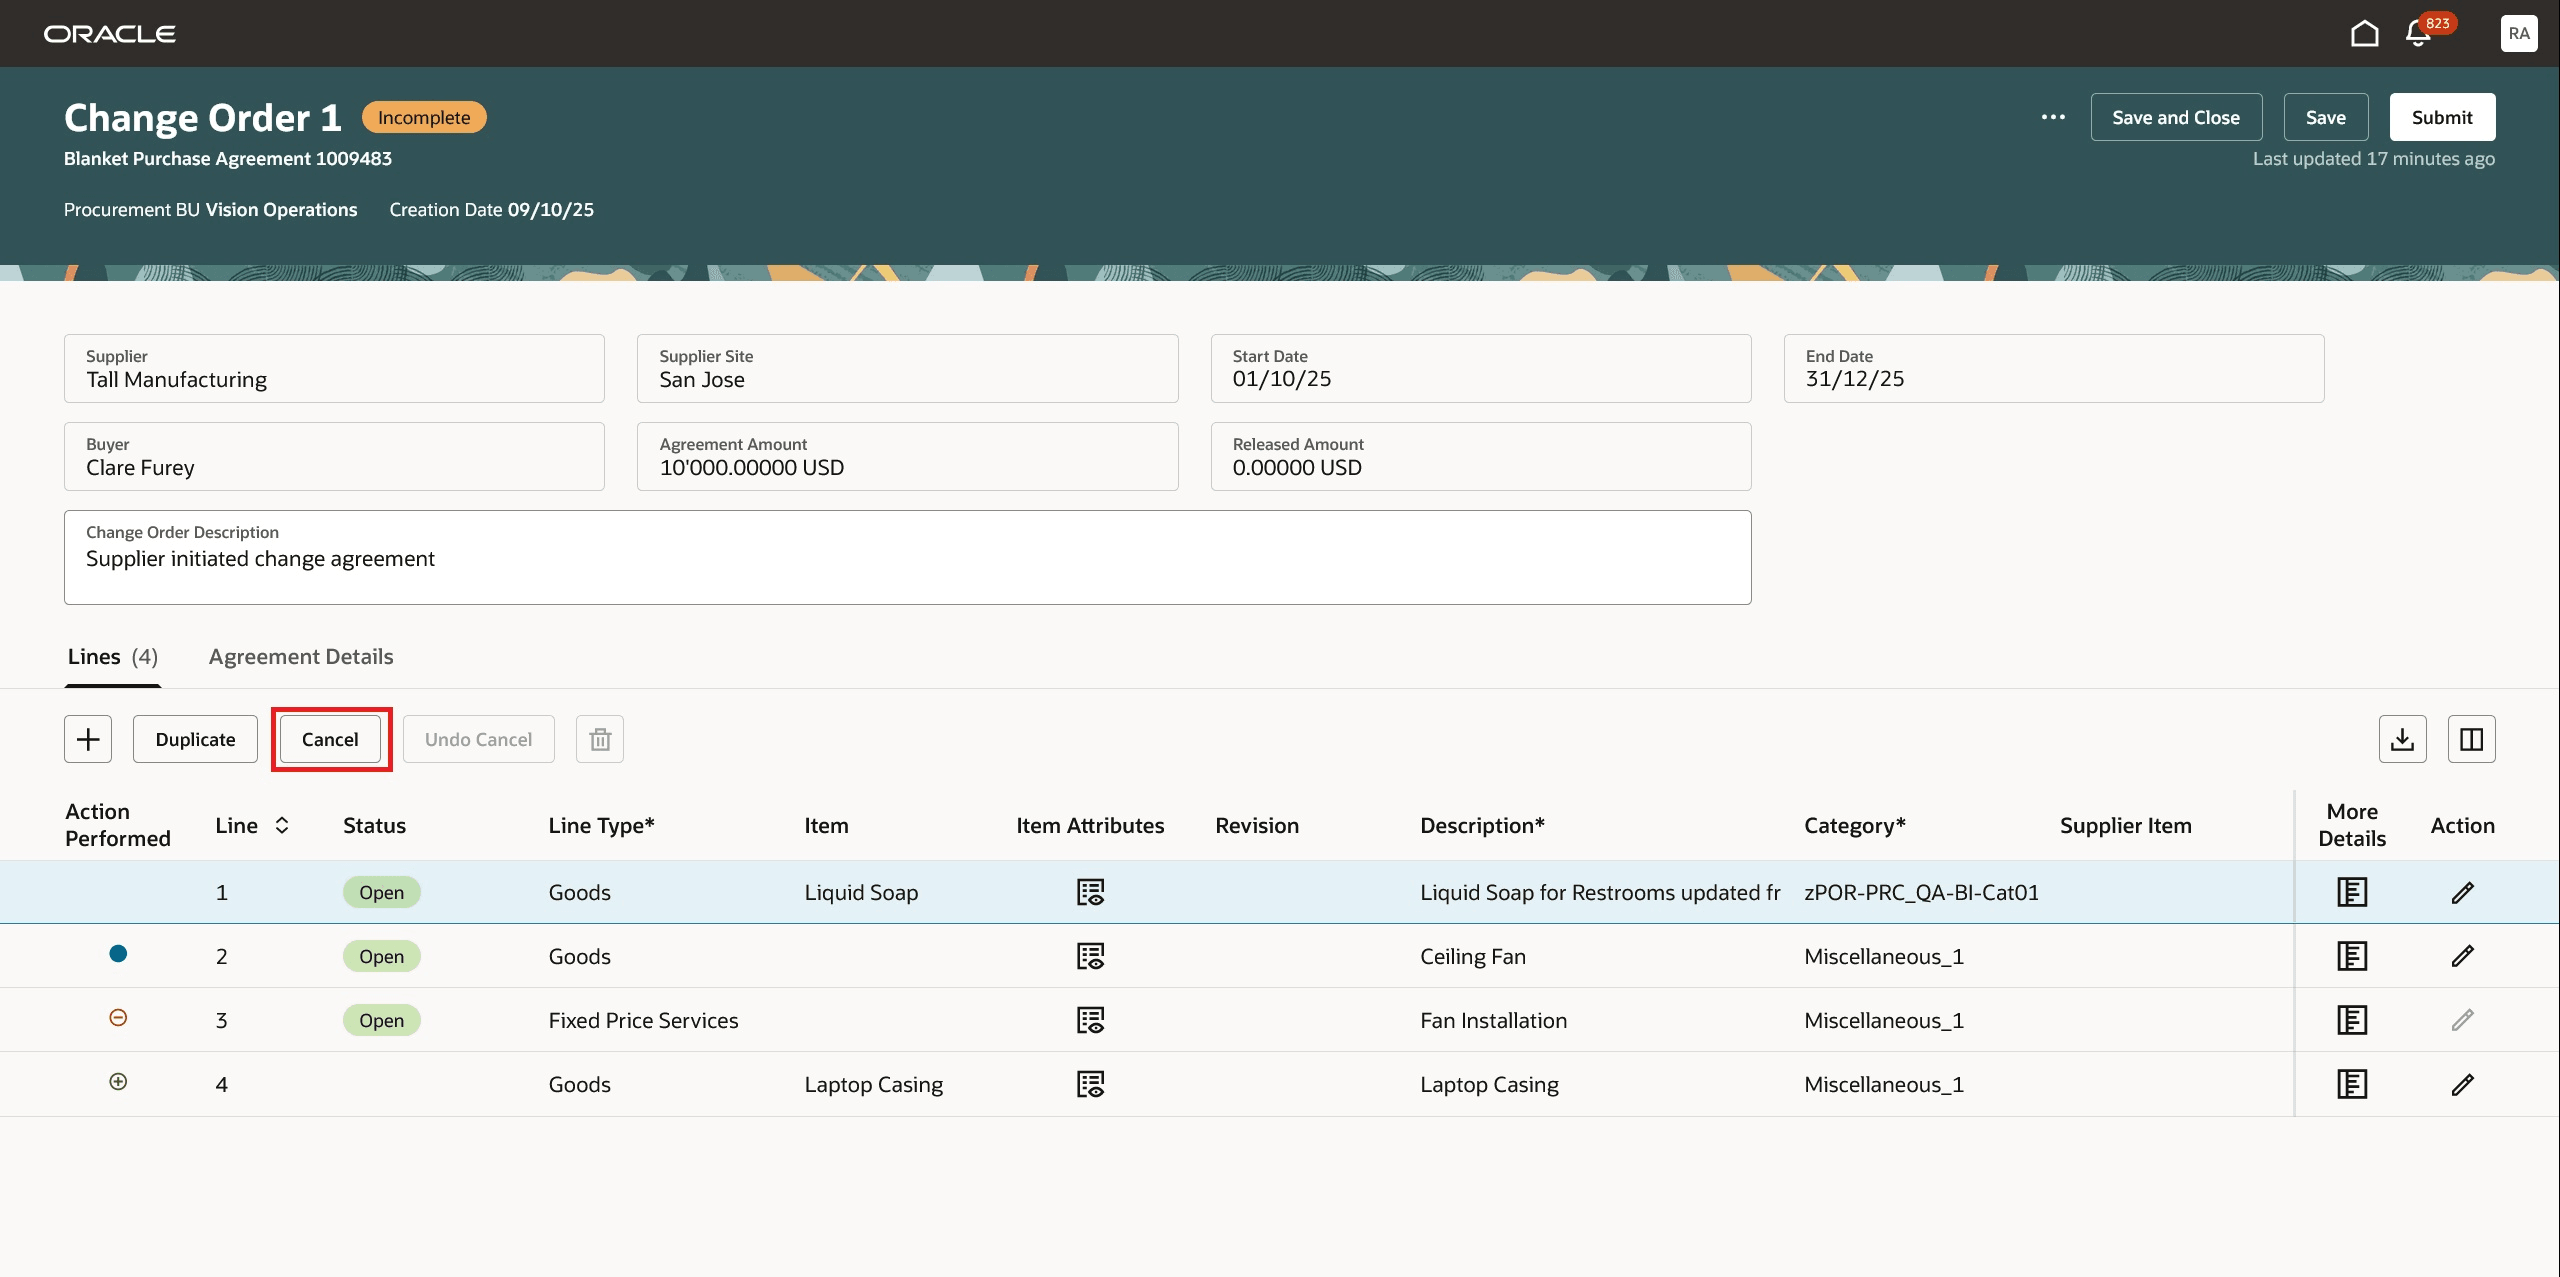Switch to the Agreement Details tab
2560x1277 pixels.
coord(300,656)
